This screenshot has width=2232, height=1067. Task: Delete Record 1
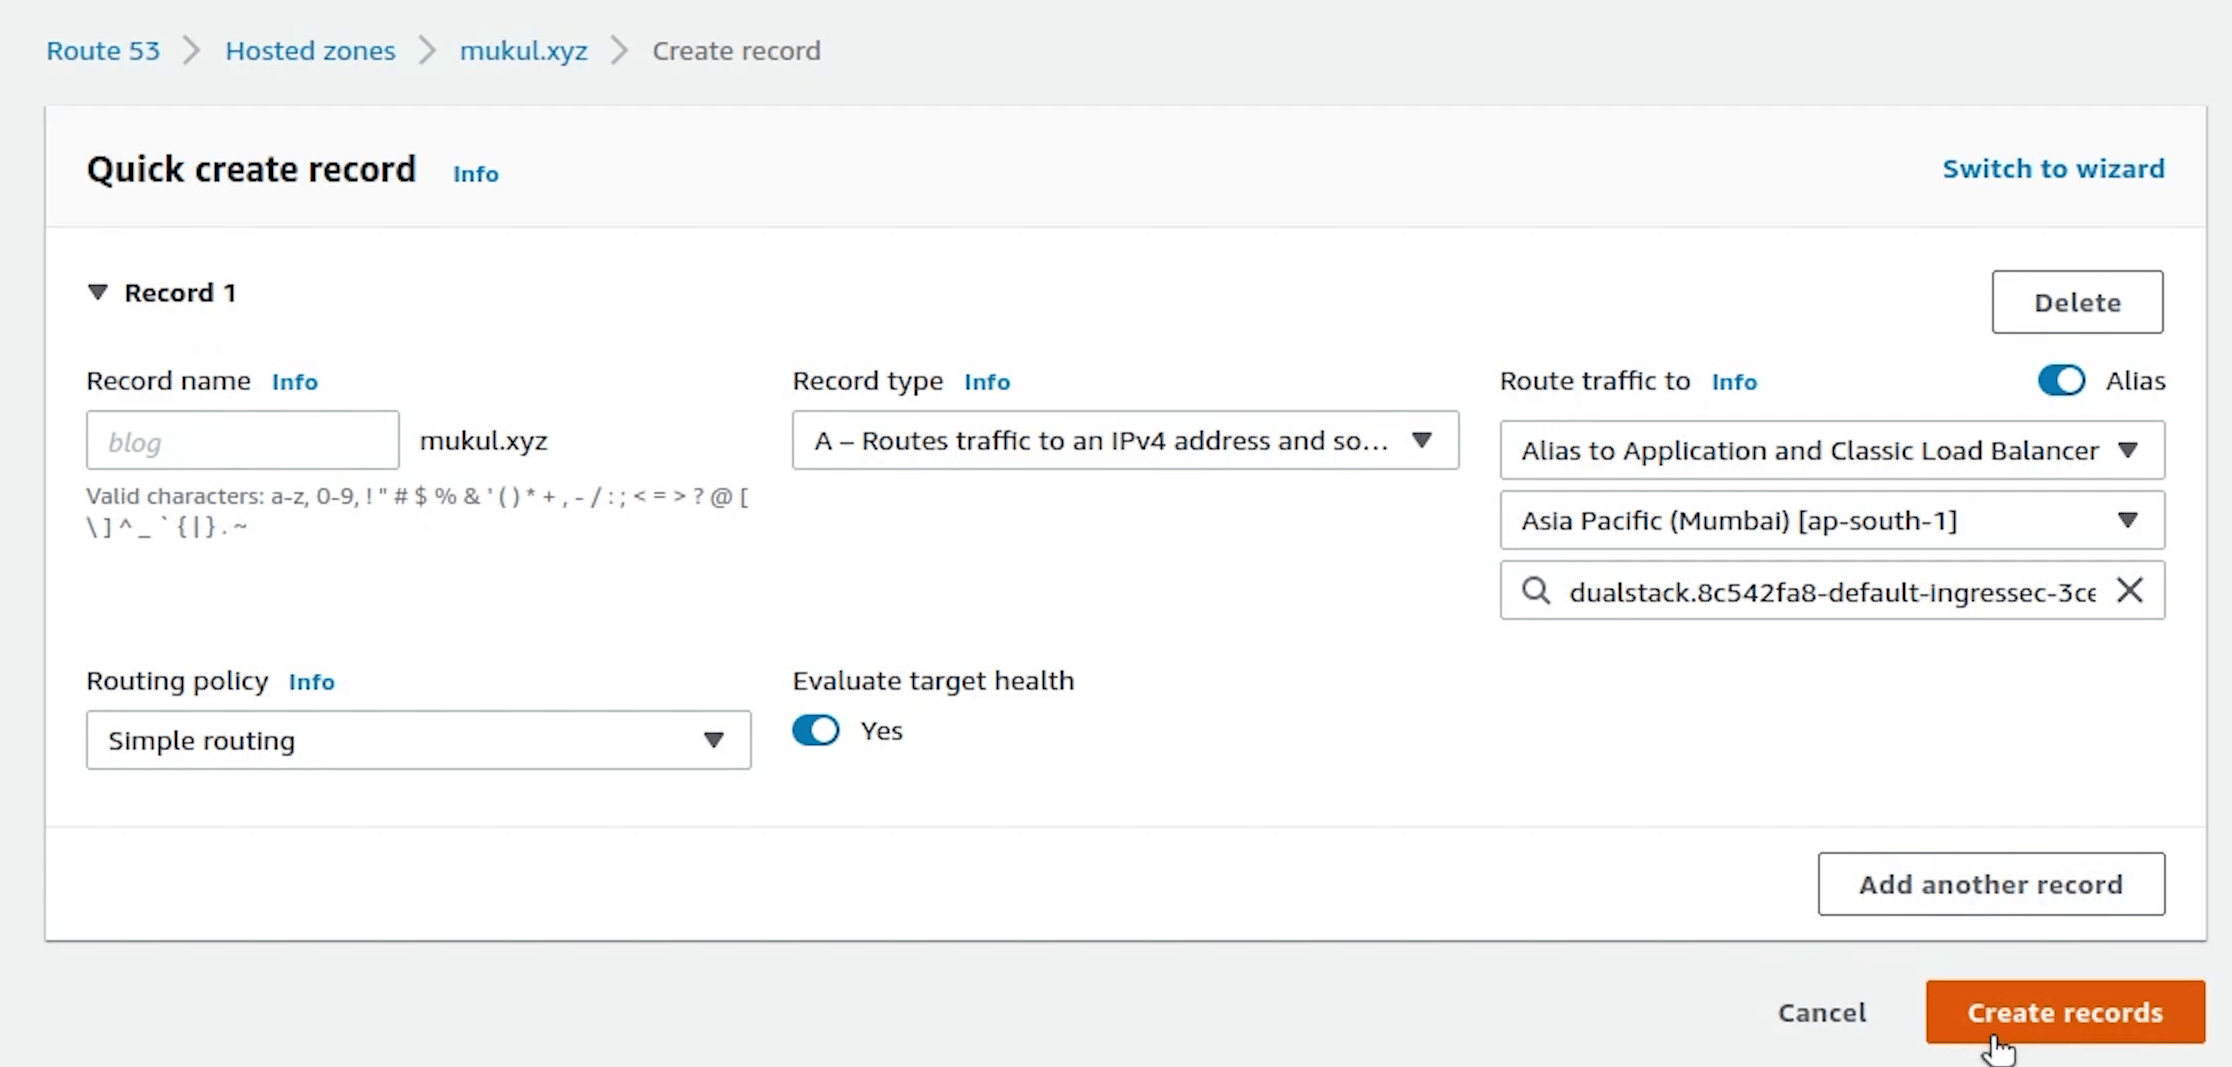coord(2077,302)
